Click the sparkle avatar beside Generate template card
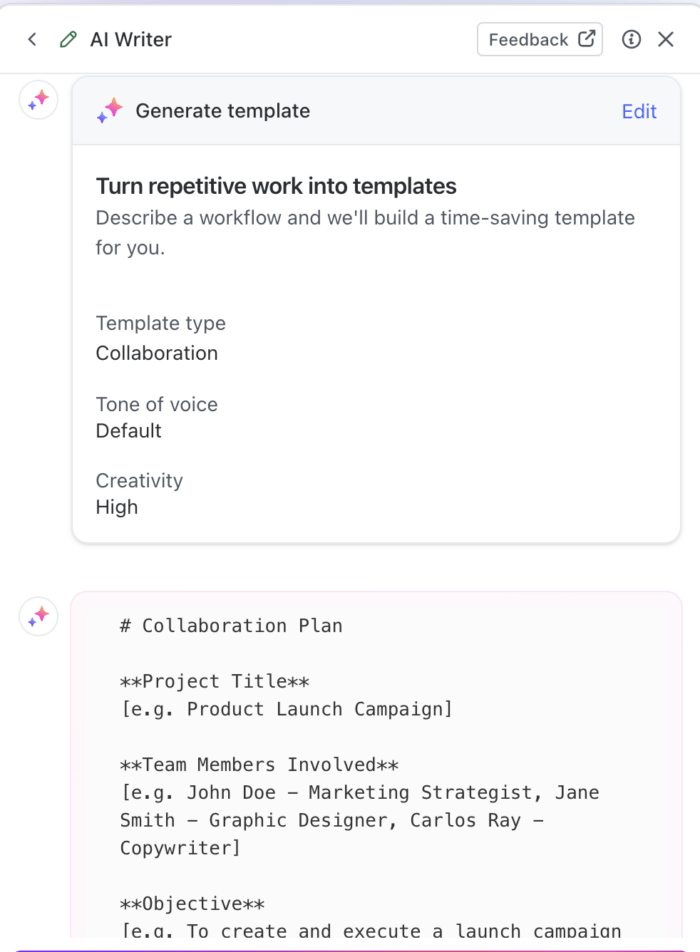The width and height of the screenshot is (700, 952). (39, 100)
